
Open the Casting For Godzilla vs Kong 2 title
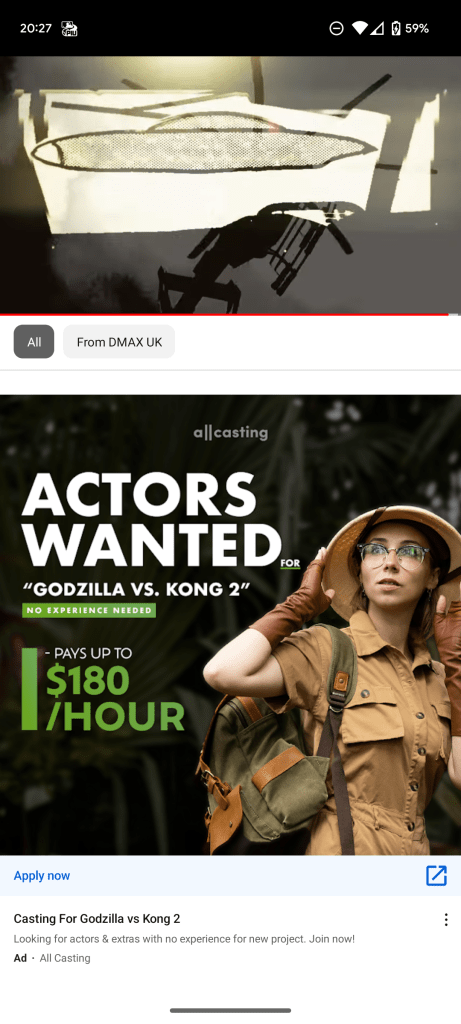(97, 919)
